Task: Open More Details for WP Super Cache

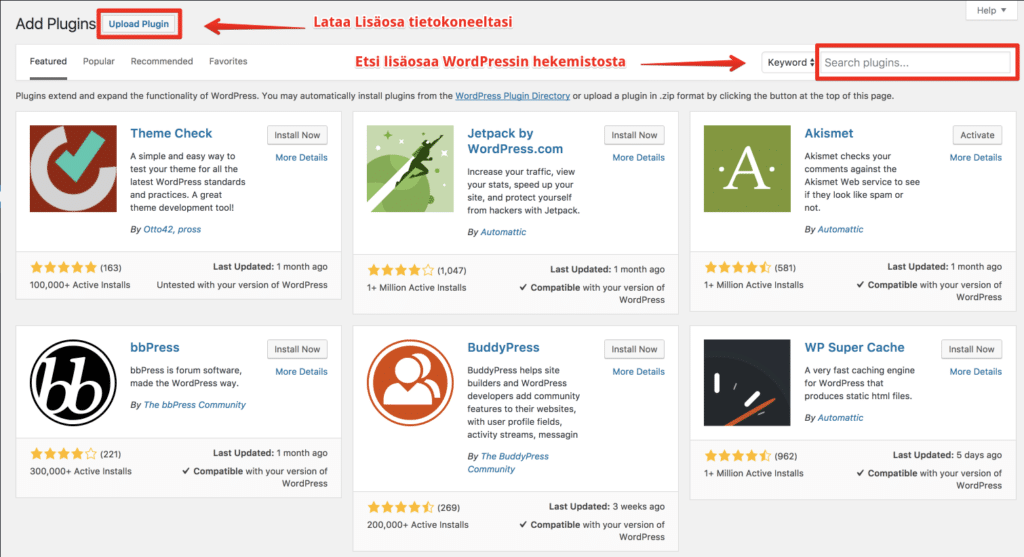Action: tap(975, 372)
